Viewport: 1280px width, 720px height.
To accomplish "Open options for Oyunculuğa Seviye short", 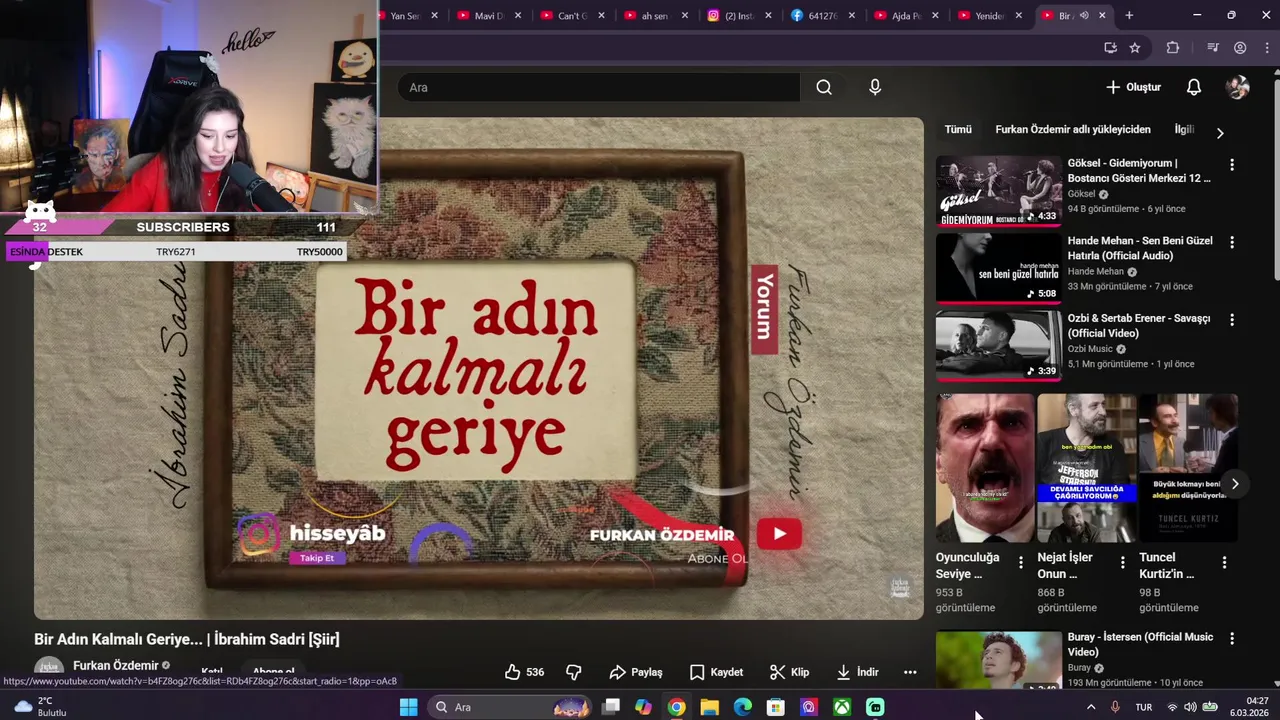I will 1021,563.
